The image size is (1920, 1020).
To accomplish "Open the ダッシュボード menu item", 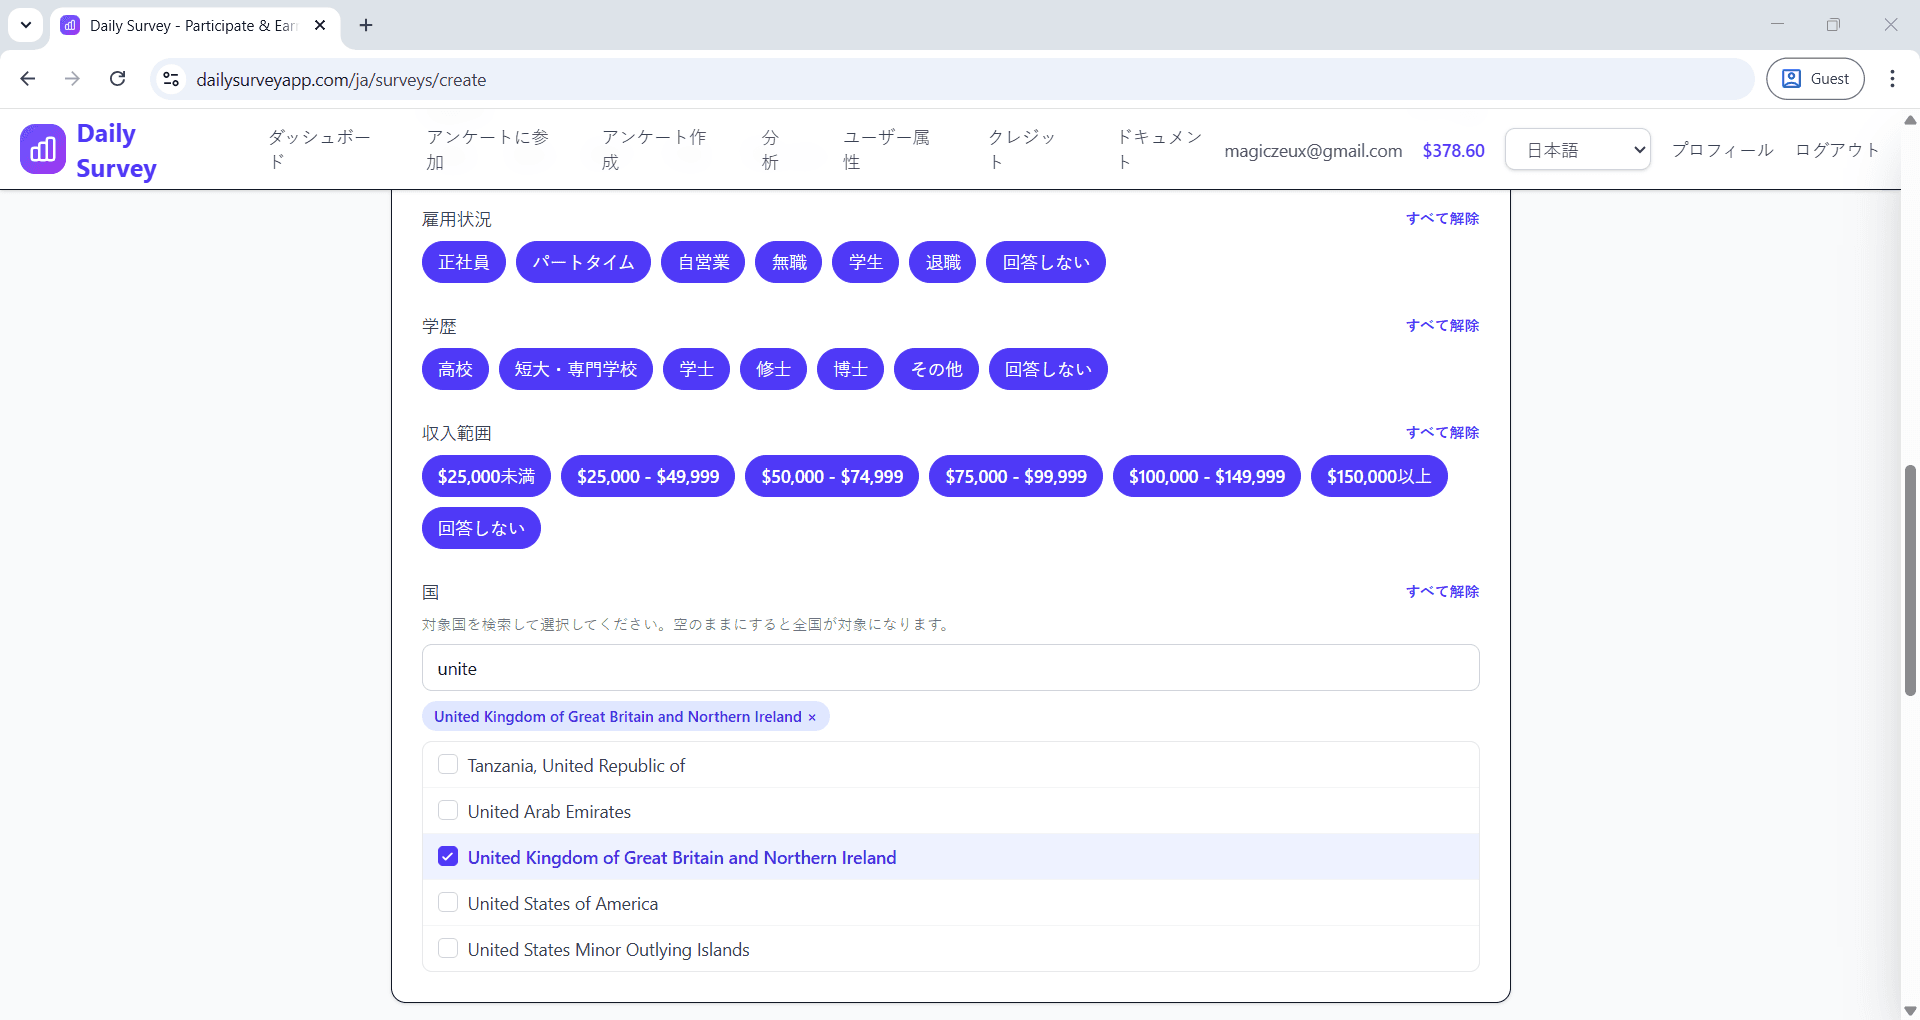I will (318, 149).
